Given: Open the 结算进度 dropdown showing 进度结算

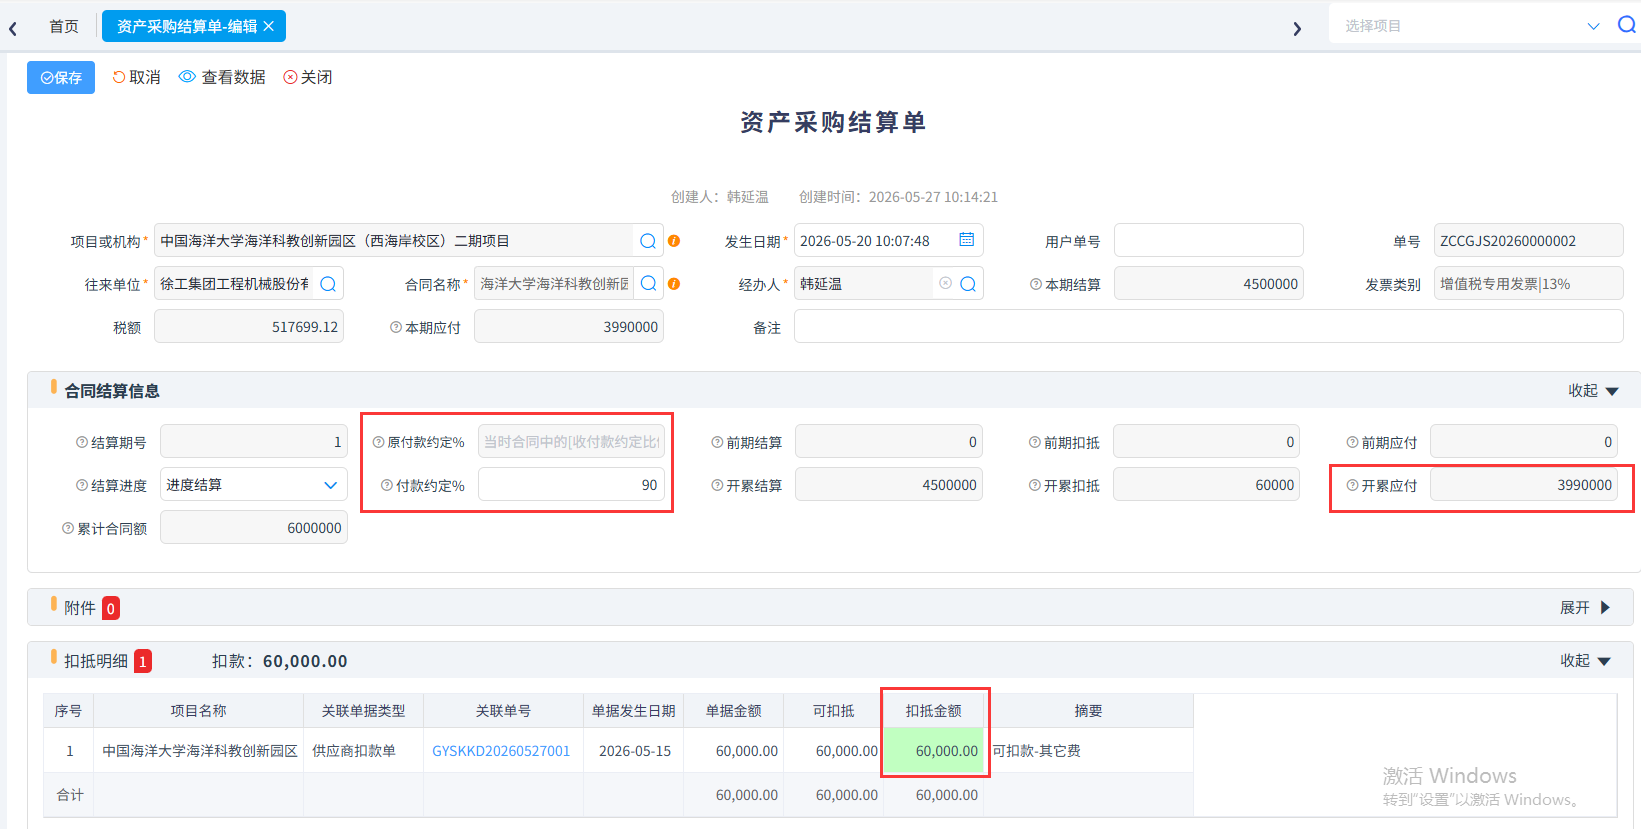Looking at the screenshot, I should pos(254,485).
